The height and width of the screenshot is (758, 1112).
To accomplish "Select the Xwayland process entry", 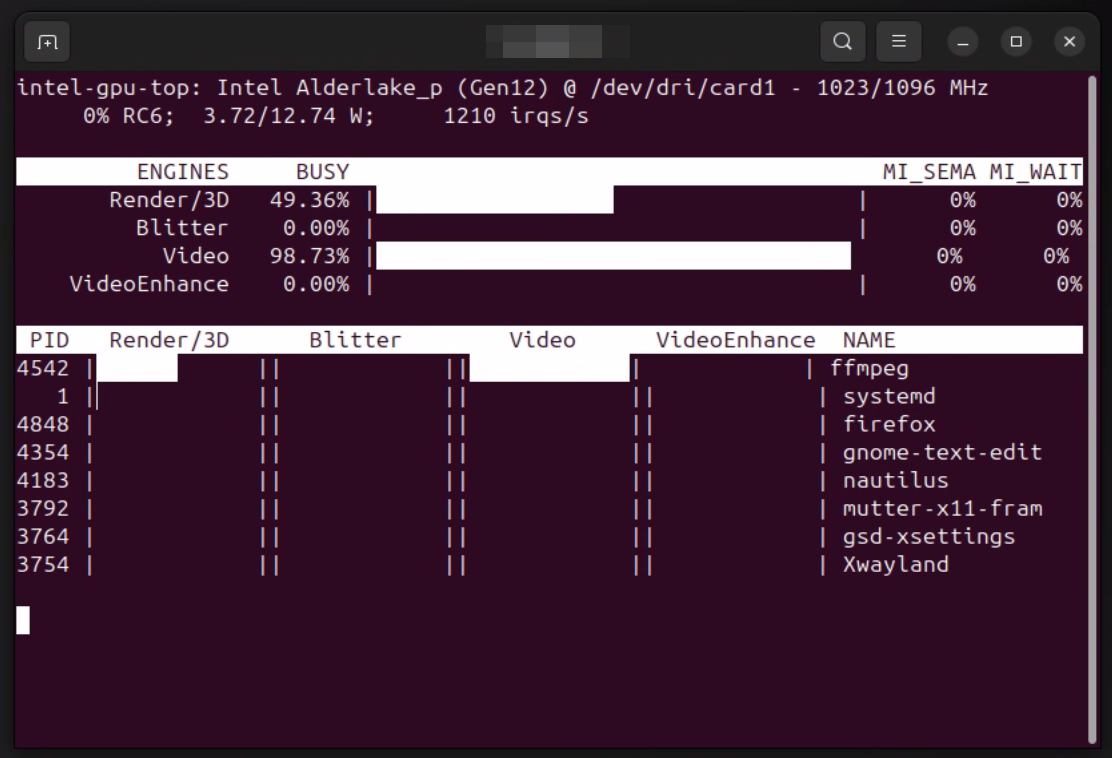I will click(x=895, y=564).
